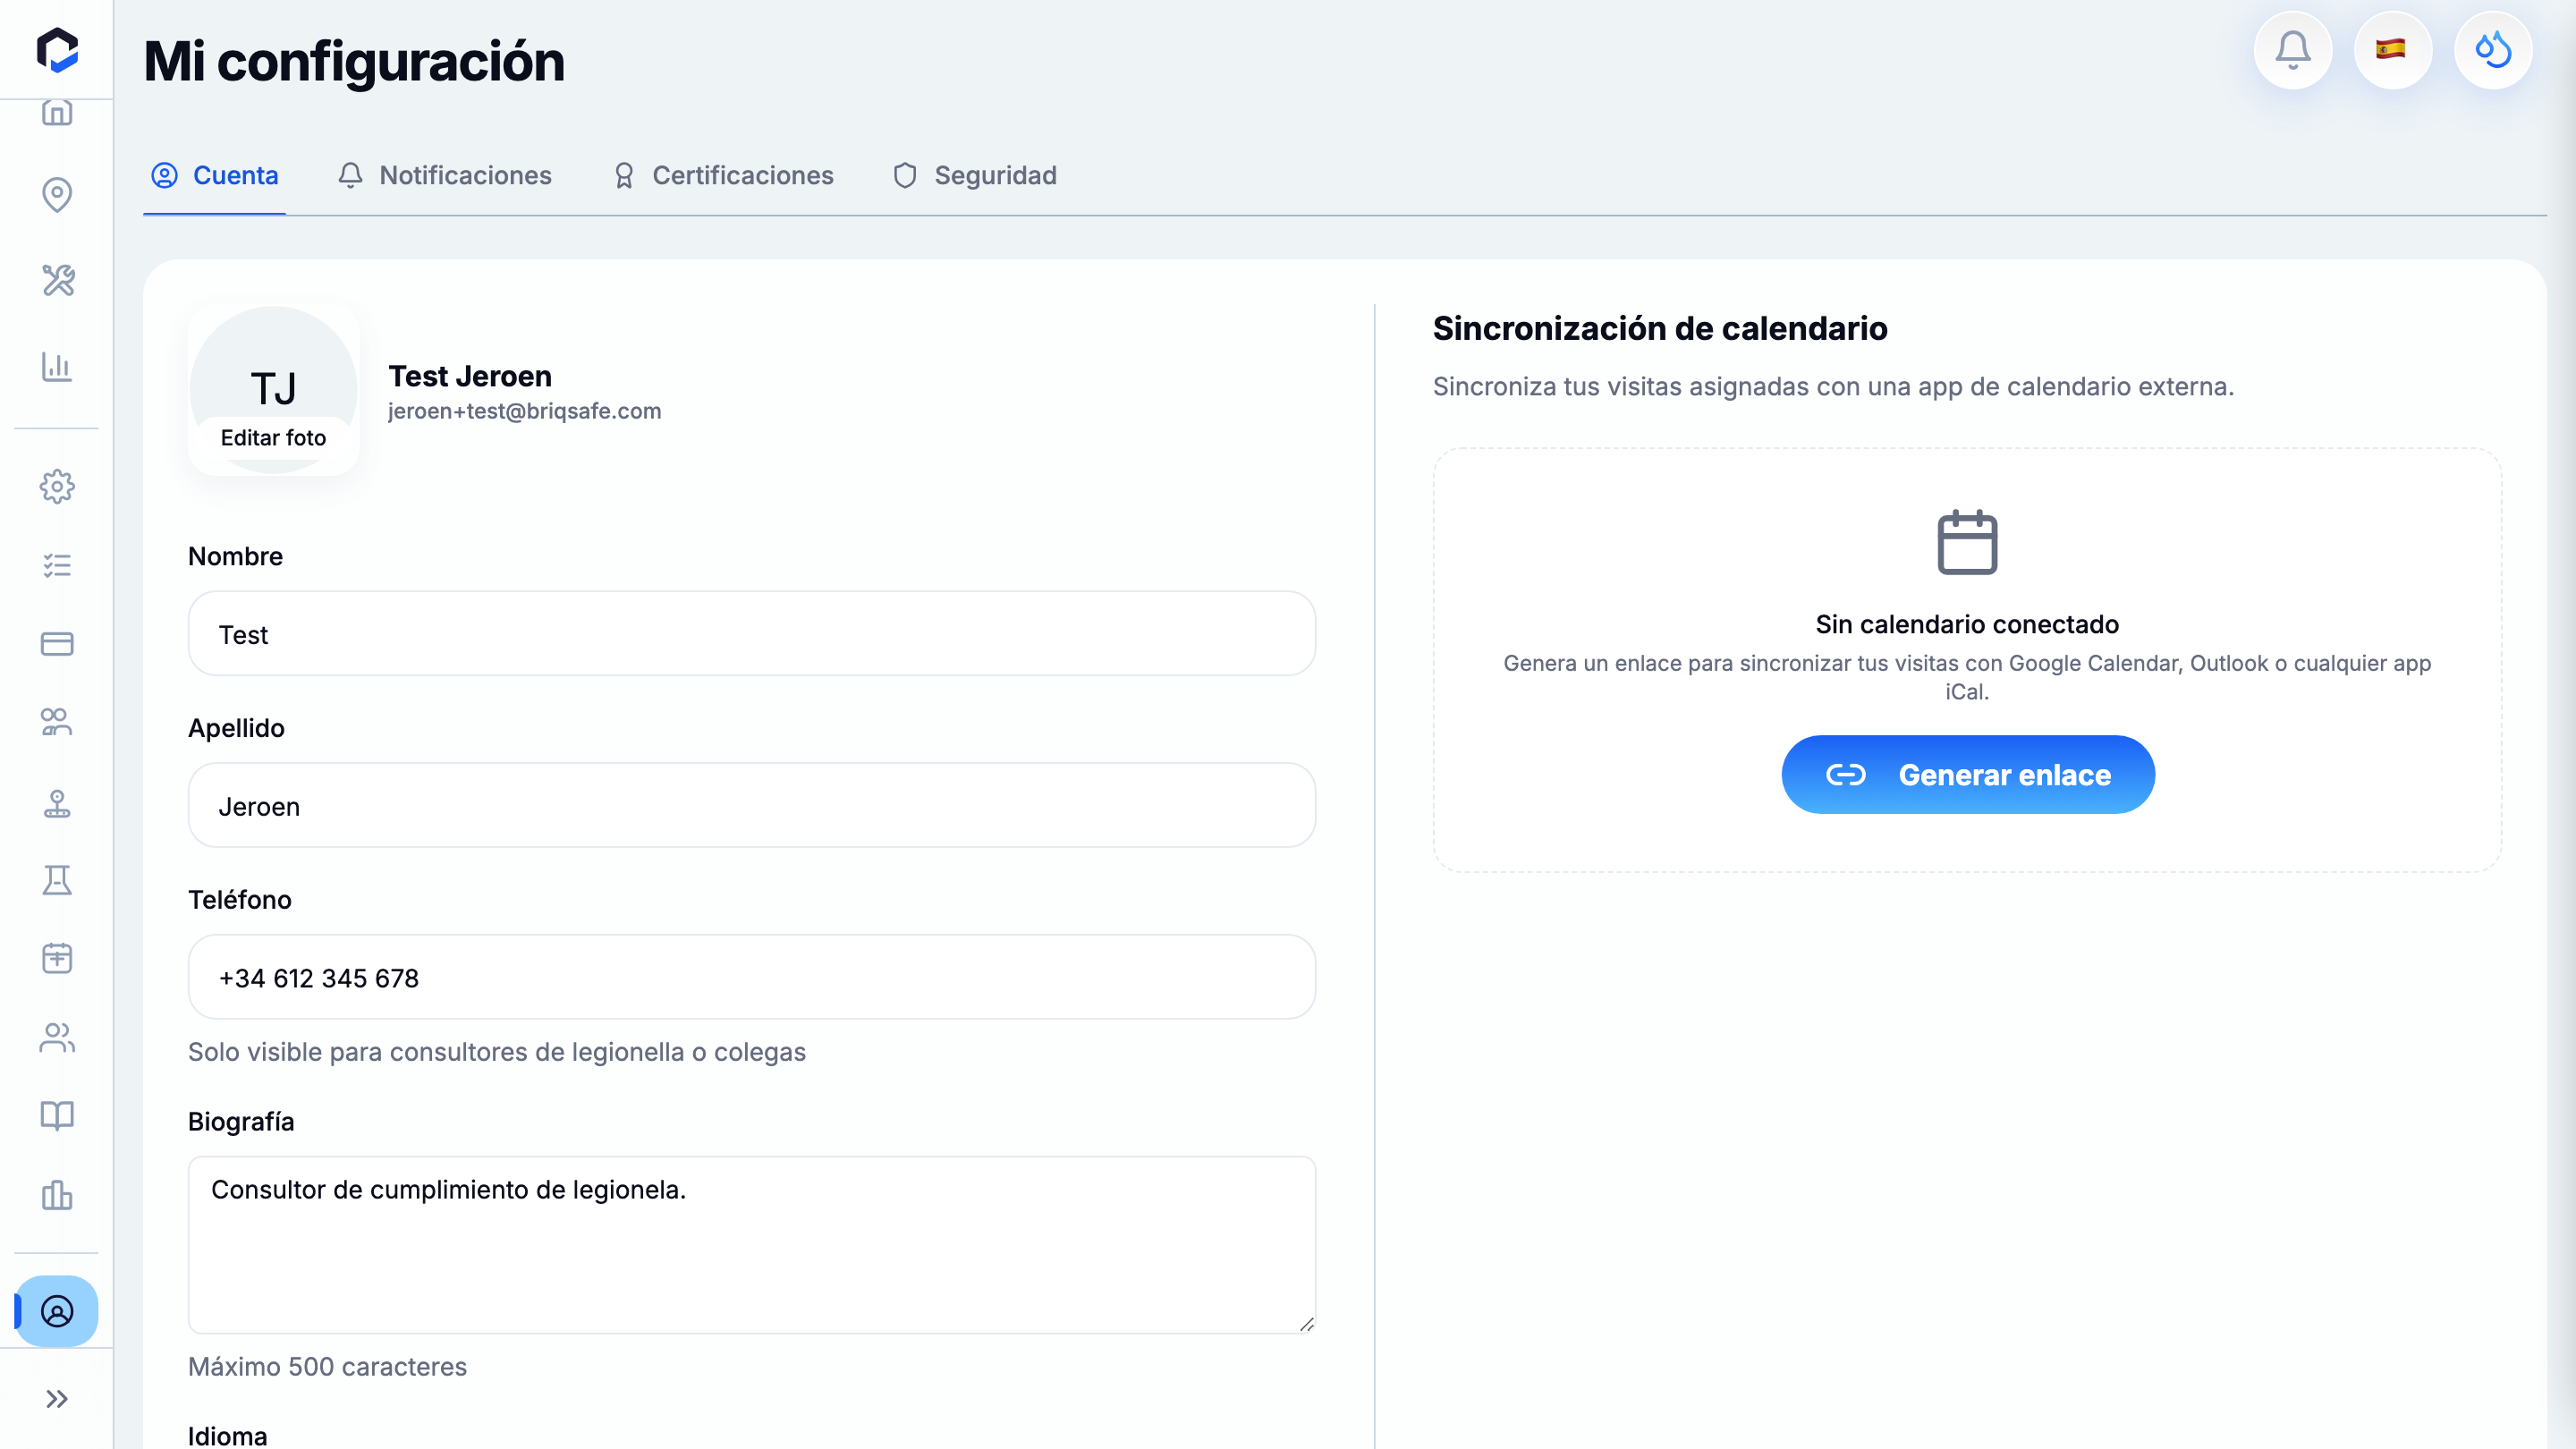Viewport: 2576px width, 1449px height.
Task: Click the Nombre input field
Action: (751, 633)
